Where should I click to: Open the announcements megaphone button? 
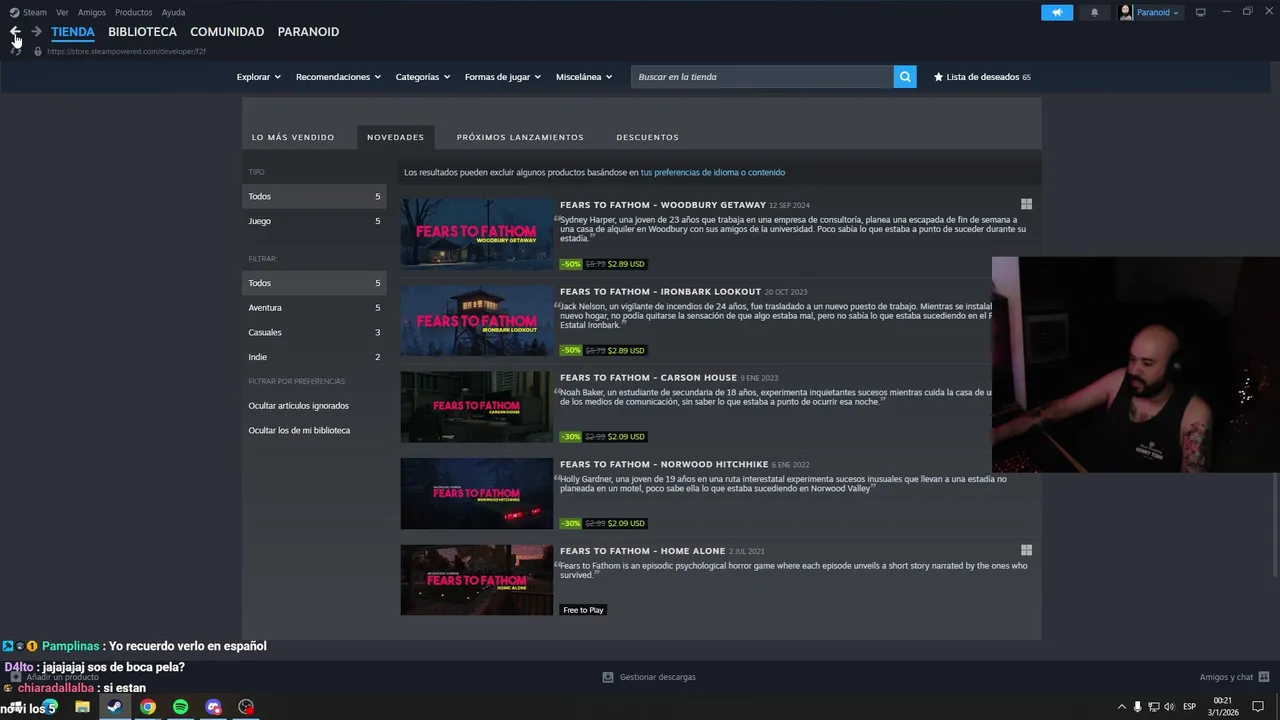pyautogui.click(x=1057, y=13)
